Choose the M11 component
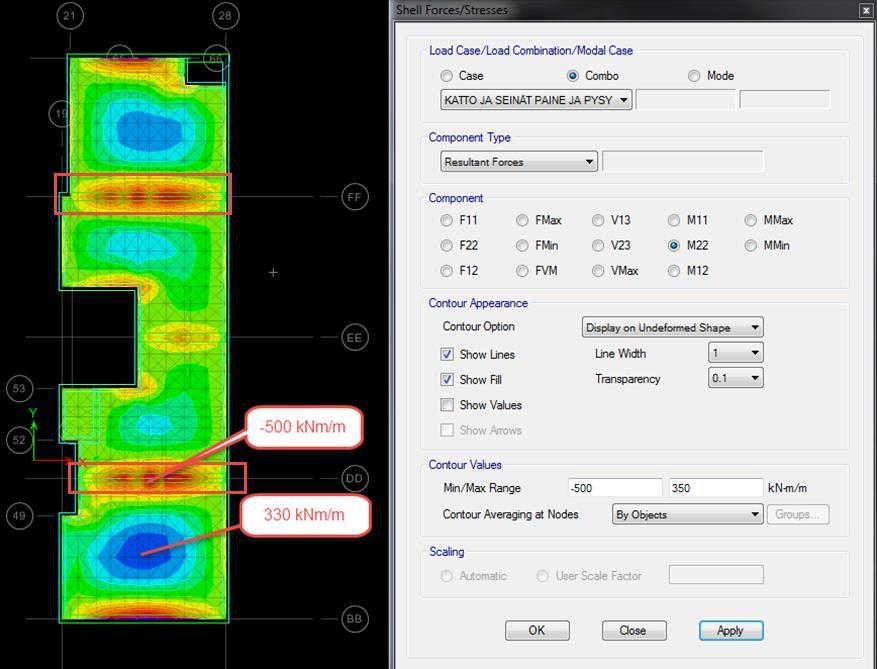This screenshot has height=669, width=877. [674, 220]
